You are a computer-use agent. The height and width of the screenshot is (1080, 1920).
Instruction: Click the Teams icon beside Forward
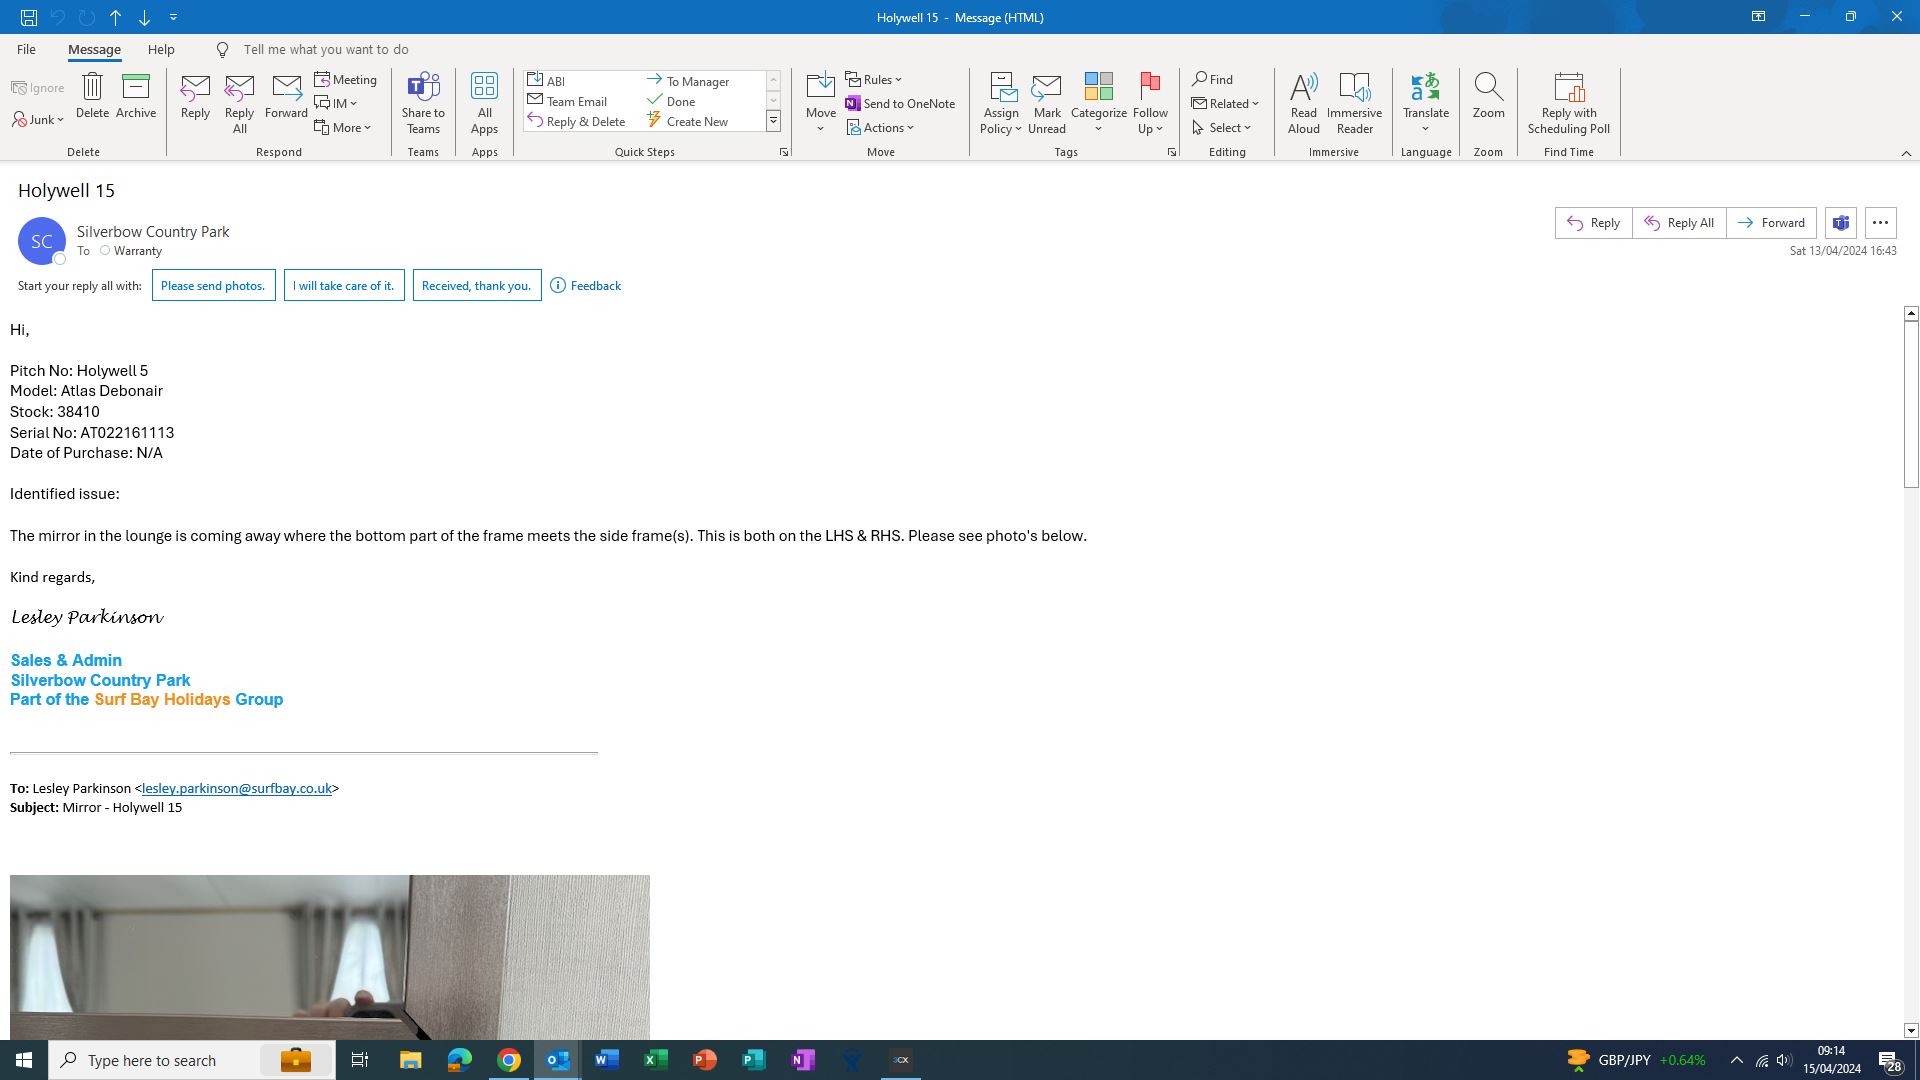(1840, 223)
